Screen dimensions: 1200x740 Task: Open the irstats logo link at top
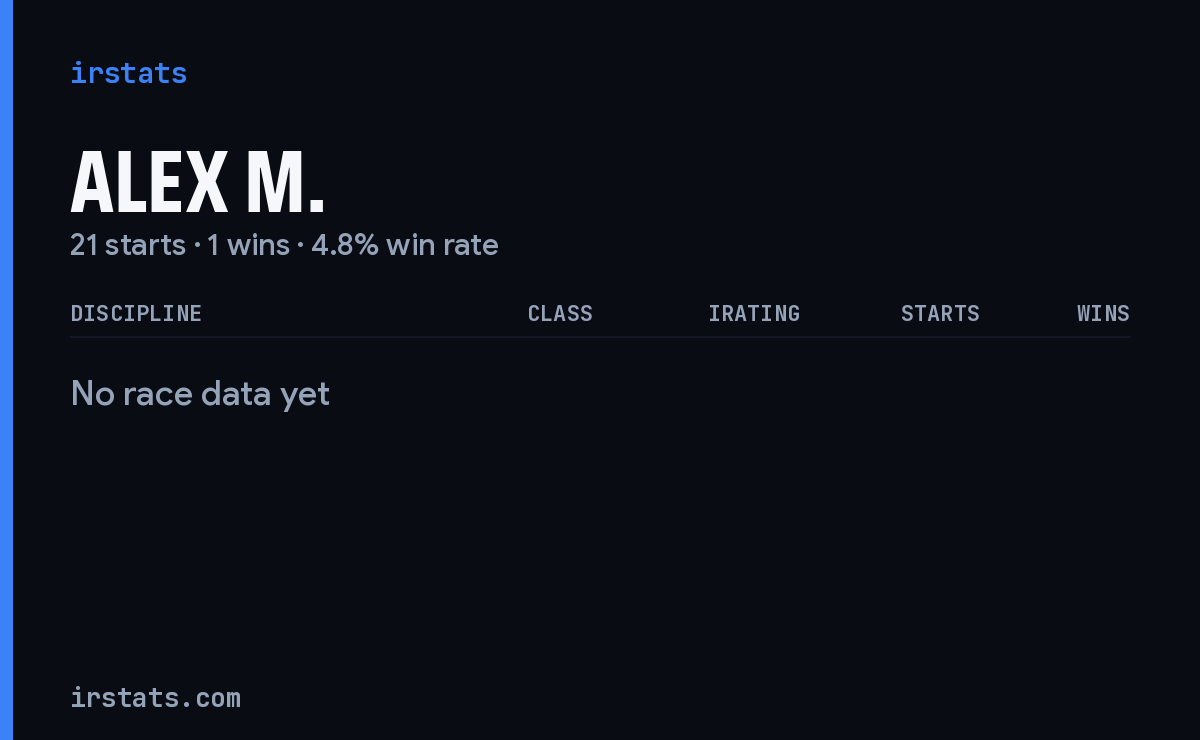[128, 73]
